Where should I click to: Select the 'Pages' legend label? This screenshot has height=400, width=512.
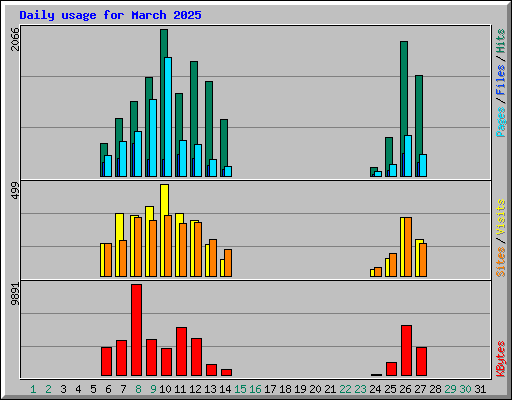point(501,122)
